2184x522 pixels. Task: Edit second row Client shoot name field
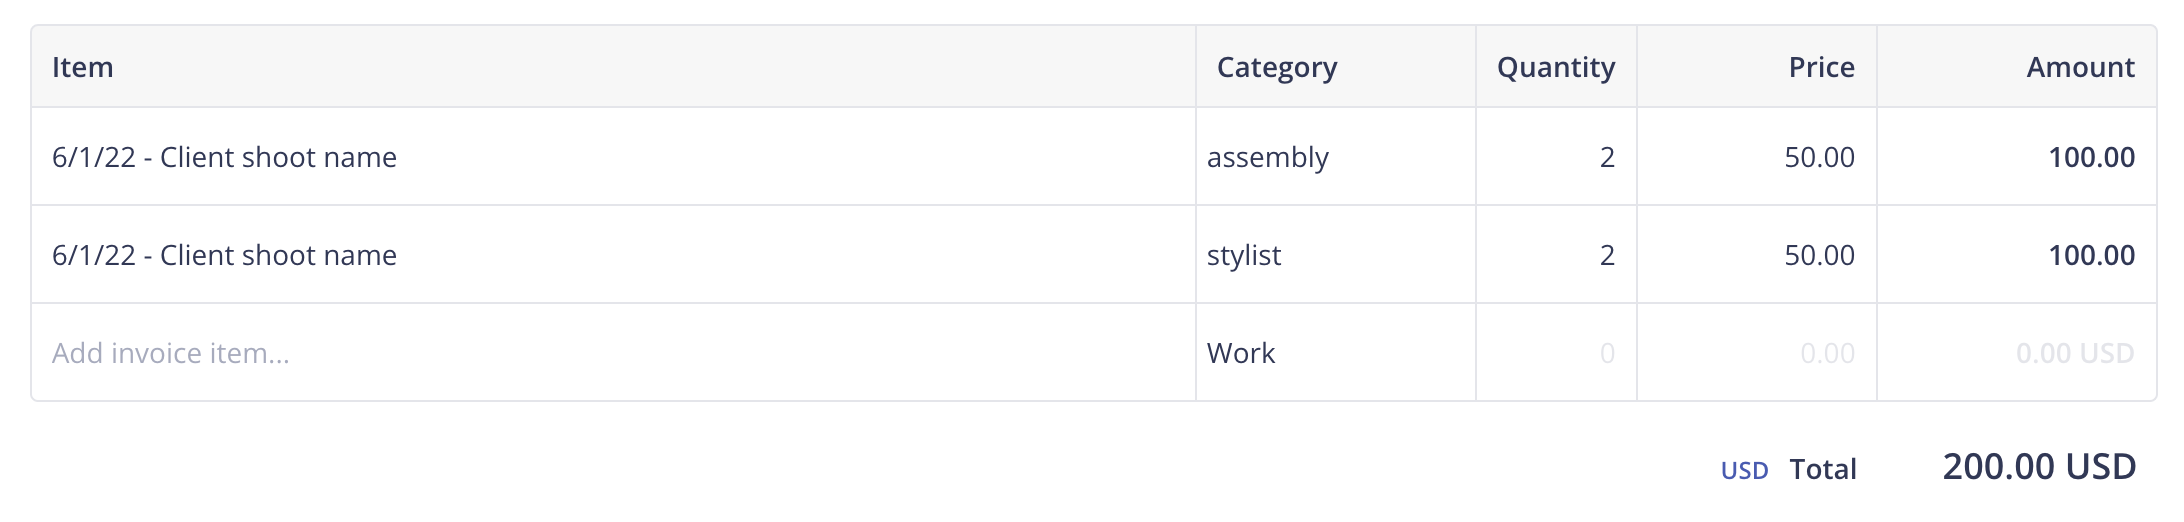(613, 255)
